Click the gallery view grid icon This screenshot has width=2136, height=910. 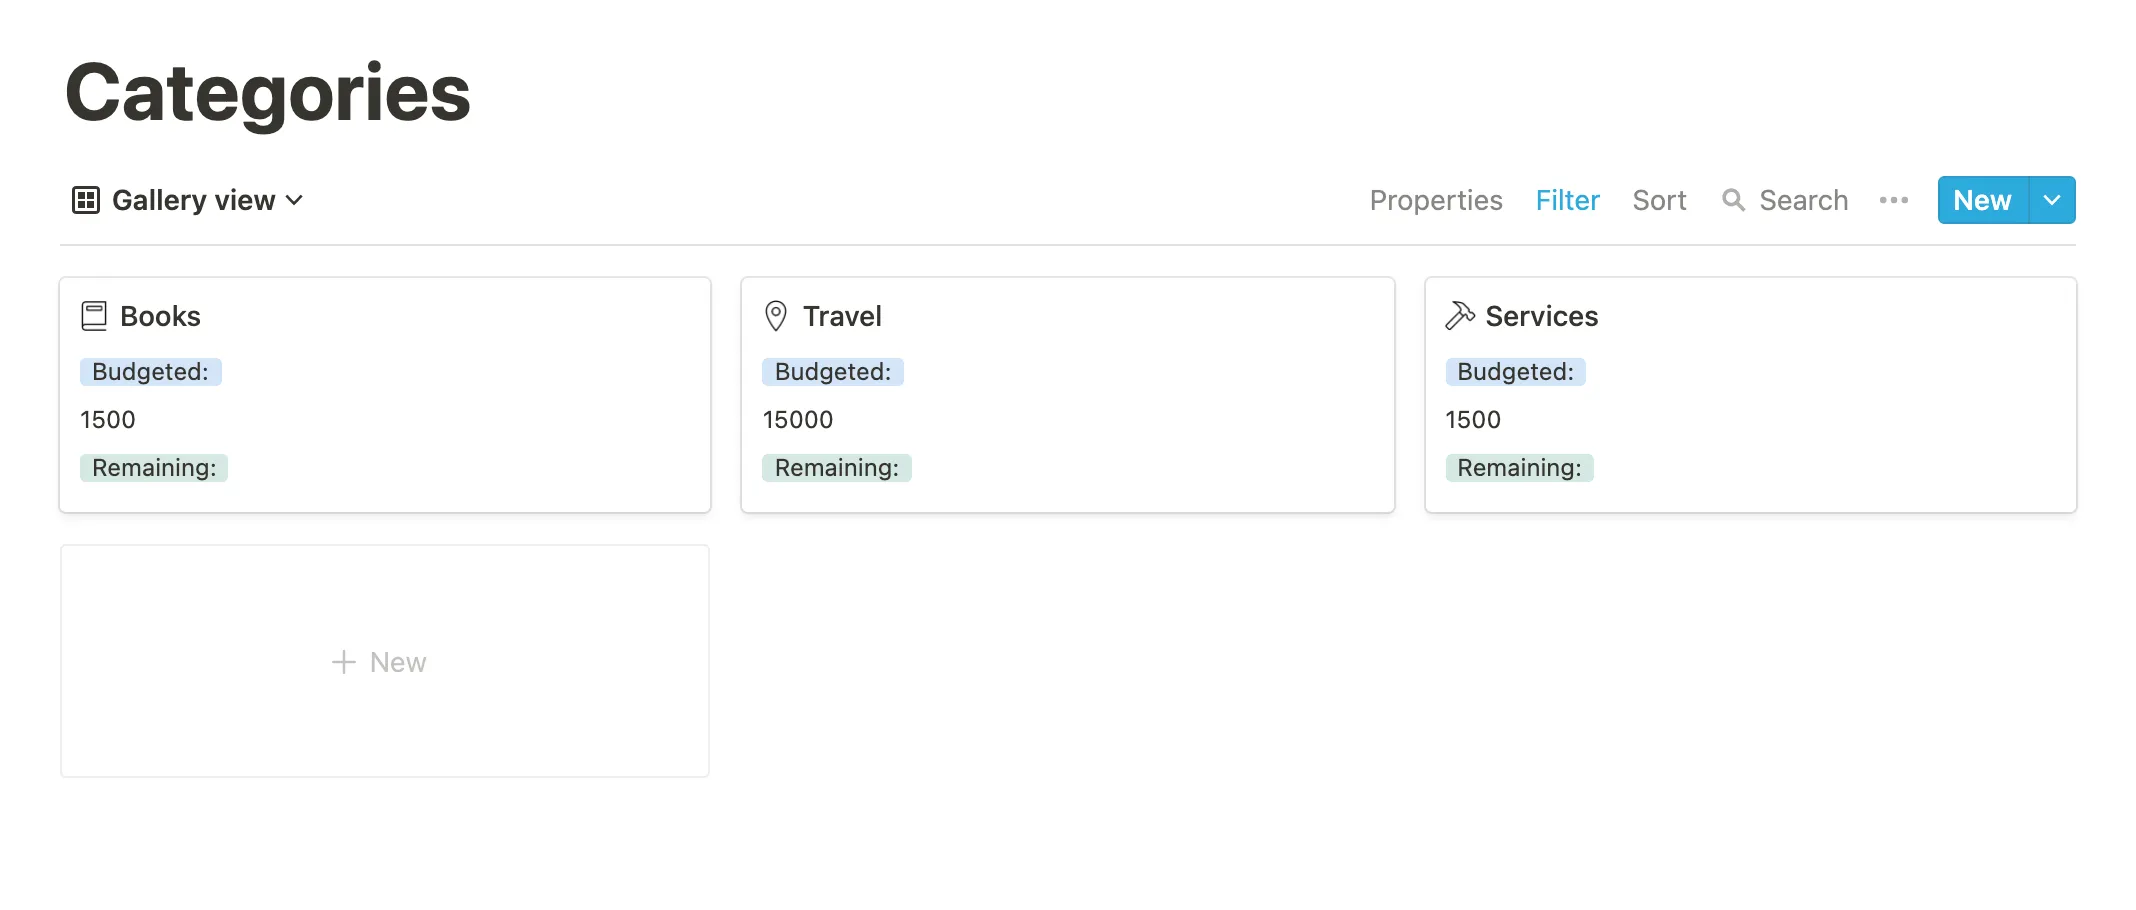click(x=86, y=200)
